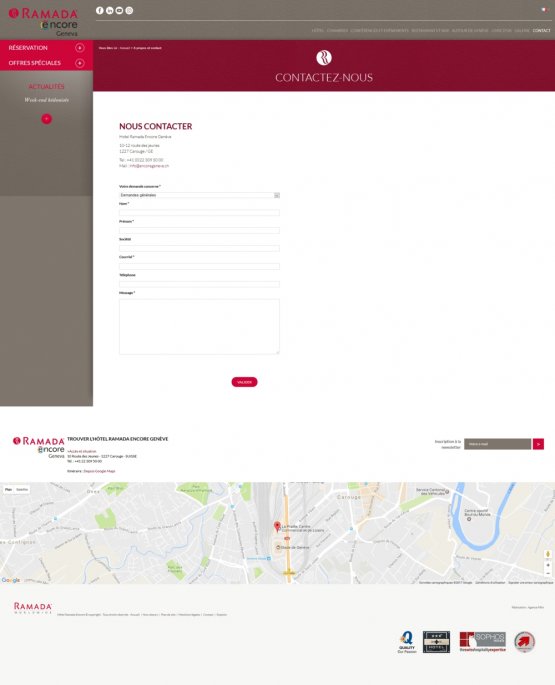Open the Demandes générales dropdown
This screenshot has height=685, width=555.
click(199, 195)
